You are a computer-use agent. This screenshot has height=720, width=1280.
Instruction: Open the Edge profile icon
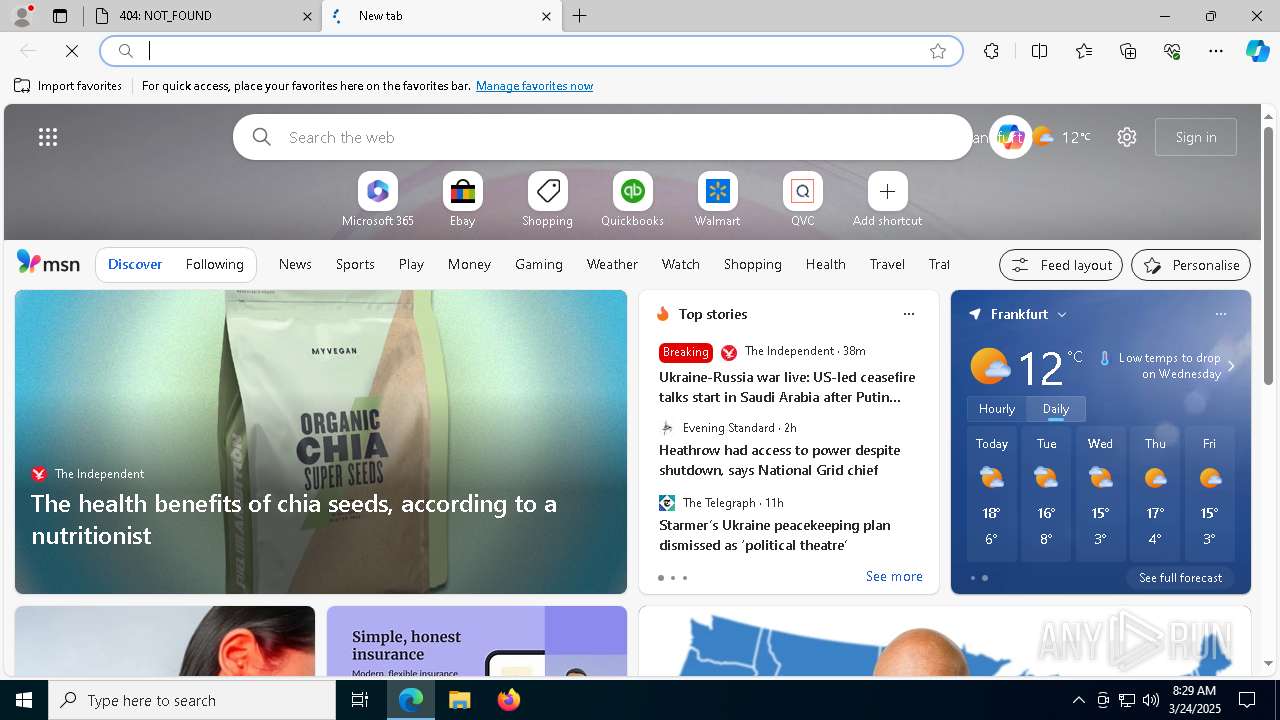tap(21, 16)
